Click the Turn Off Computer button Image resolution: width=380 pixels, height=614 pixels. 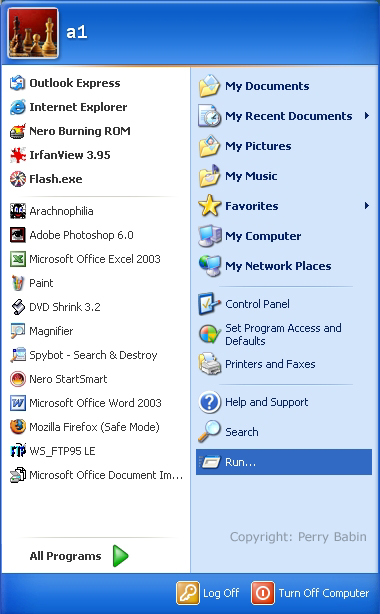pyautogui.click(x=310, y=593)
